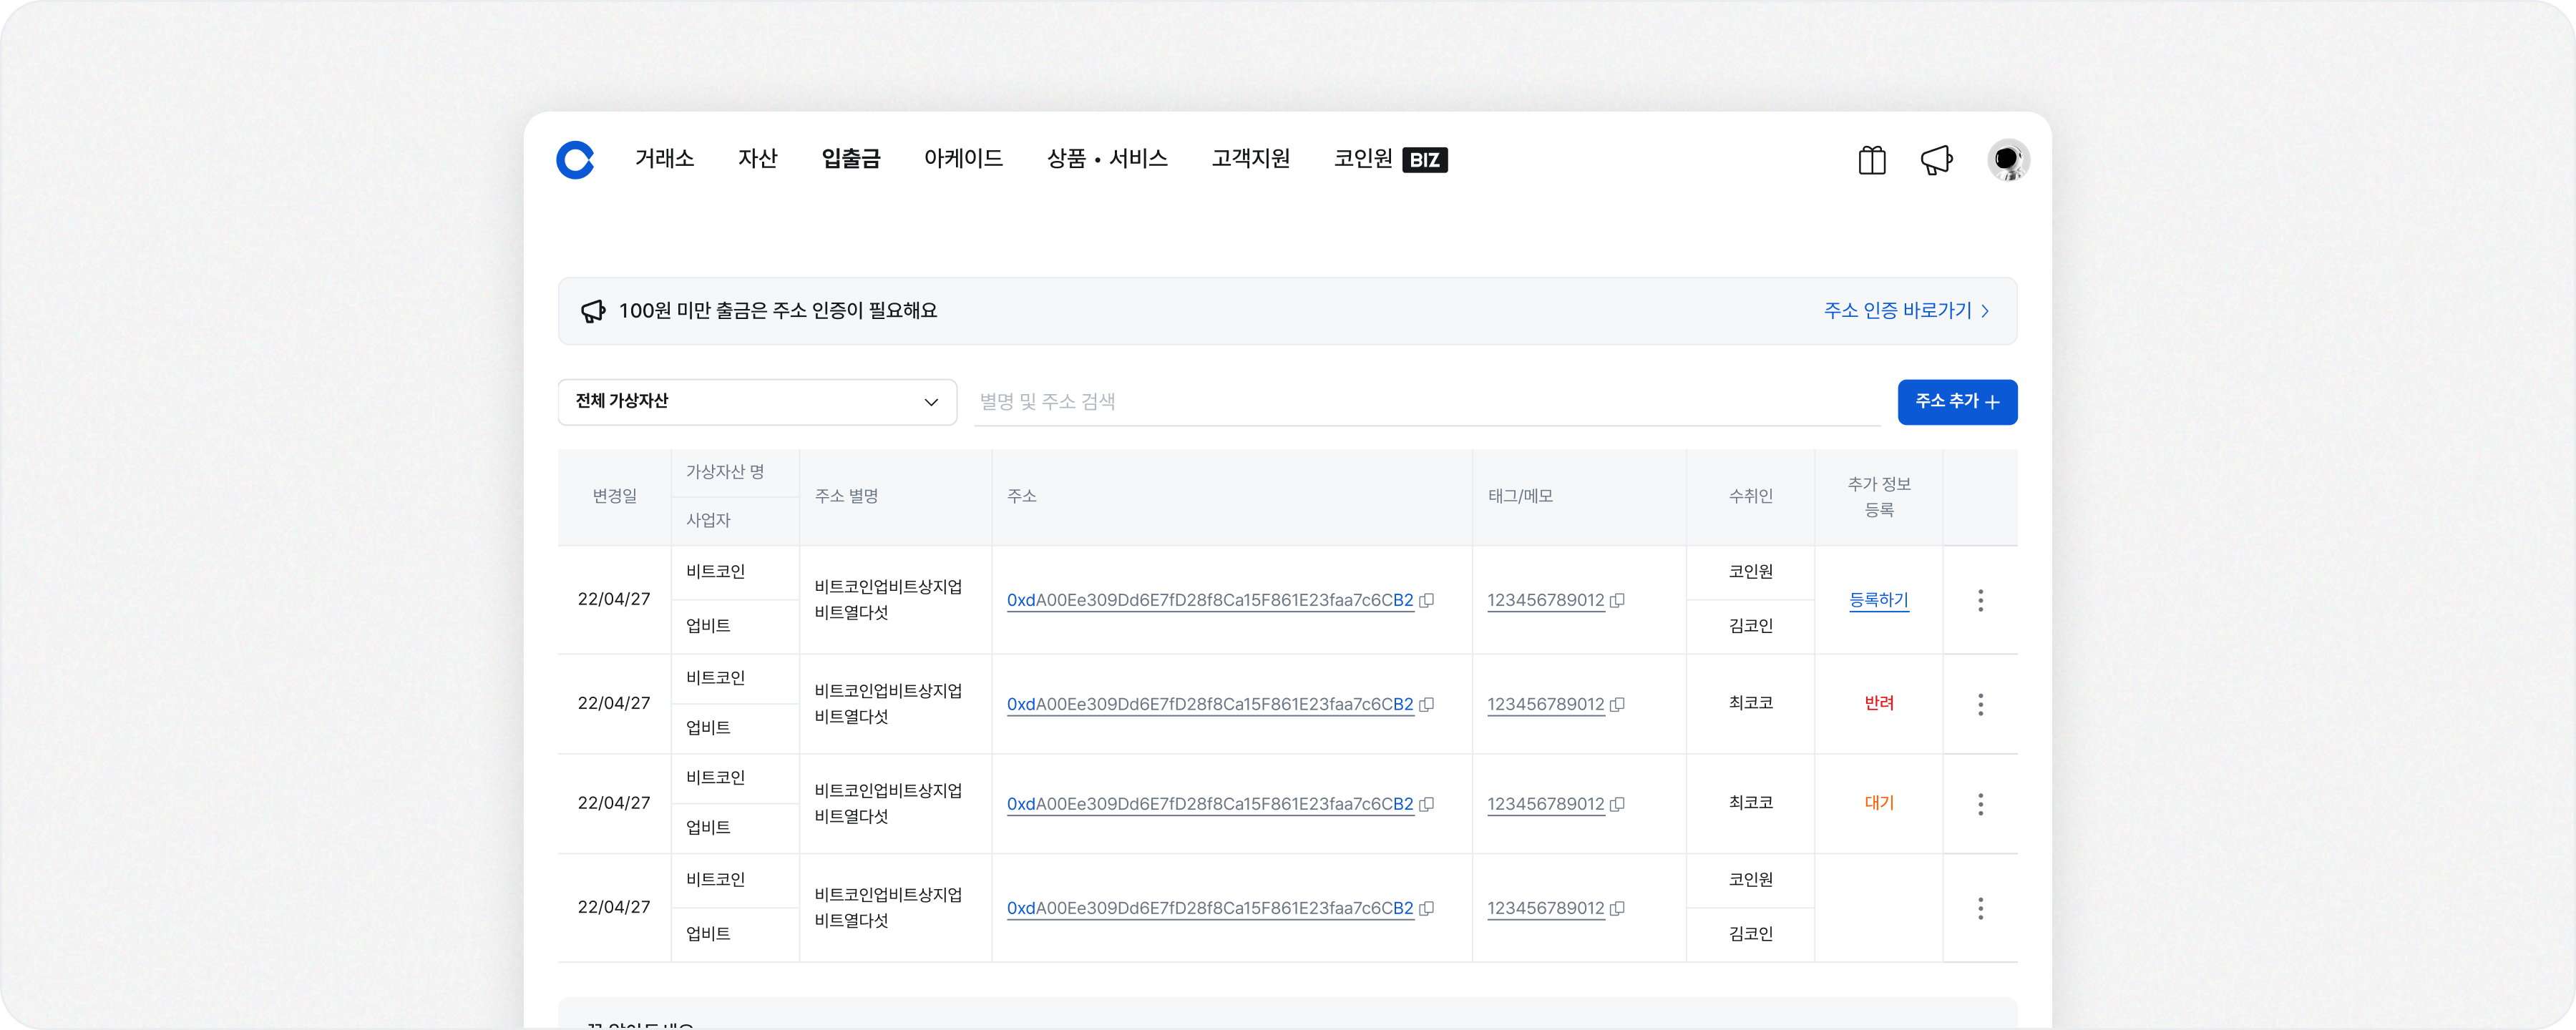This screenshot has height=1030, width=2576.
Task: Copy tag in the 대기 row
Action: coord(1617,804)
